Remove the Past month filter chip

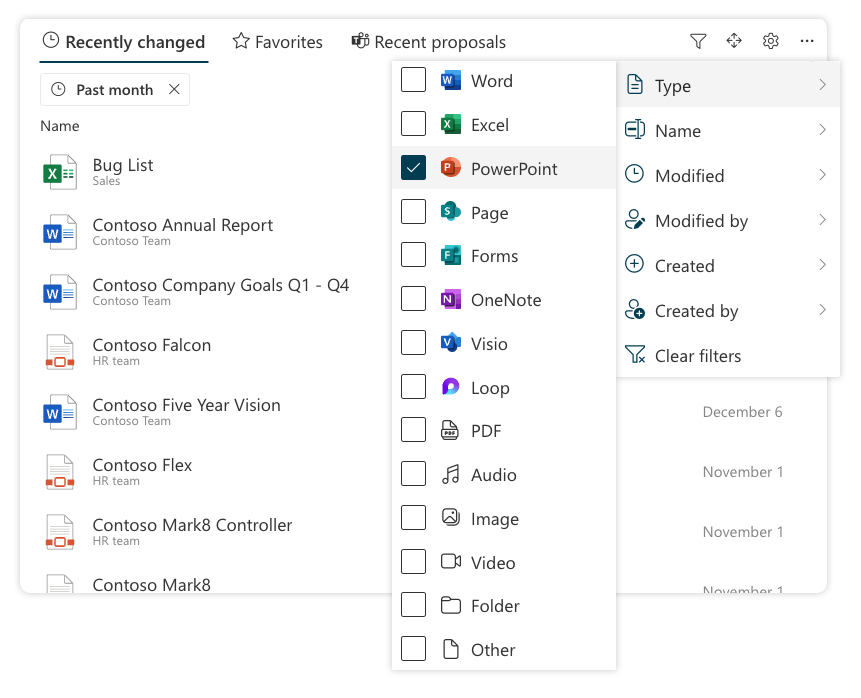pos(174,90)
